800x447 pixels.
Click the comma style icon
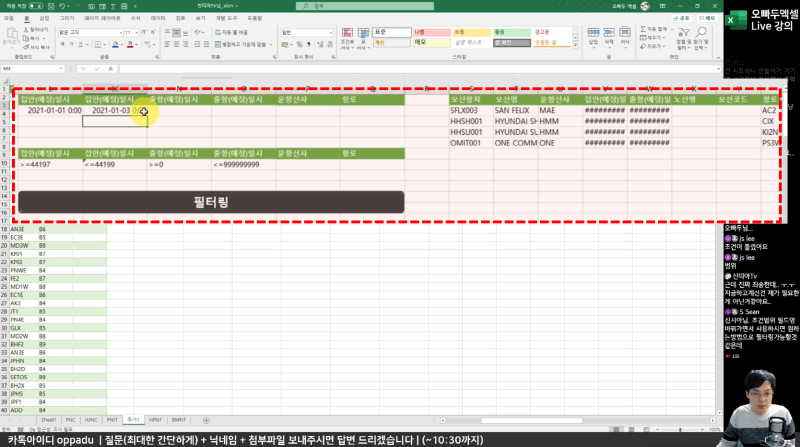[x=309, y=45]
